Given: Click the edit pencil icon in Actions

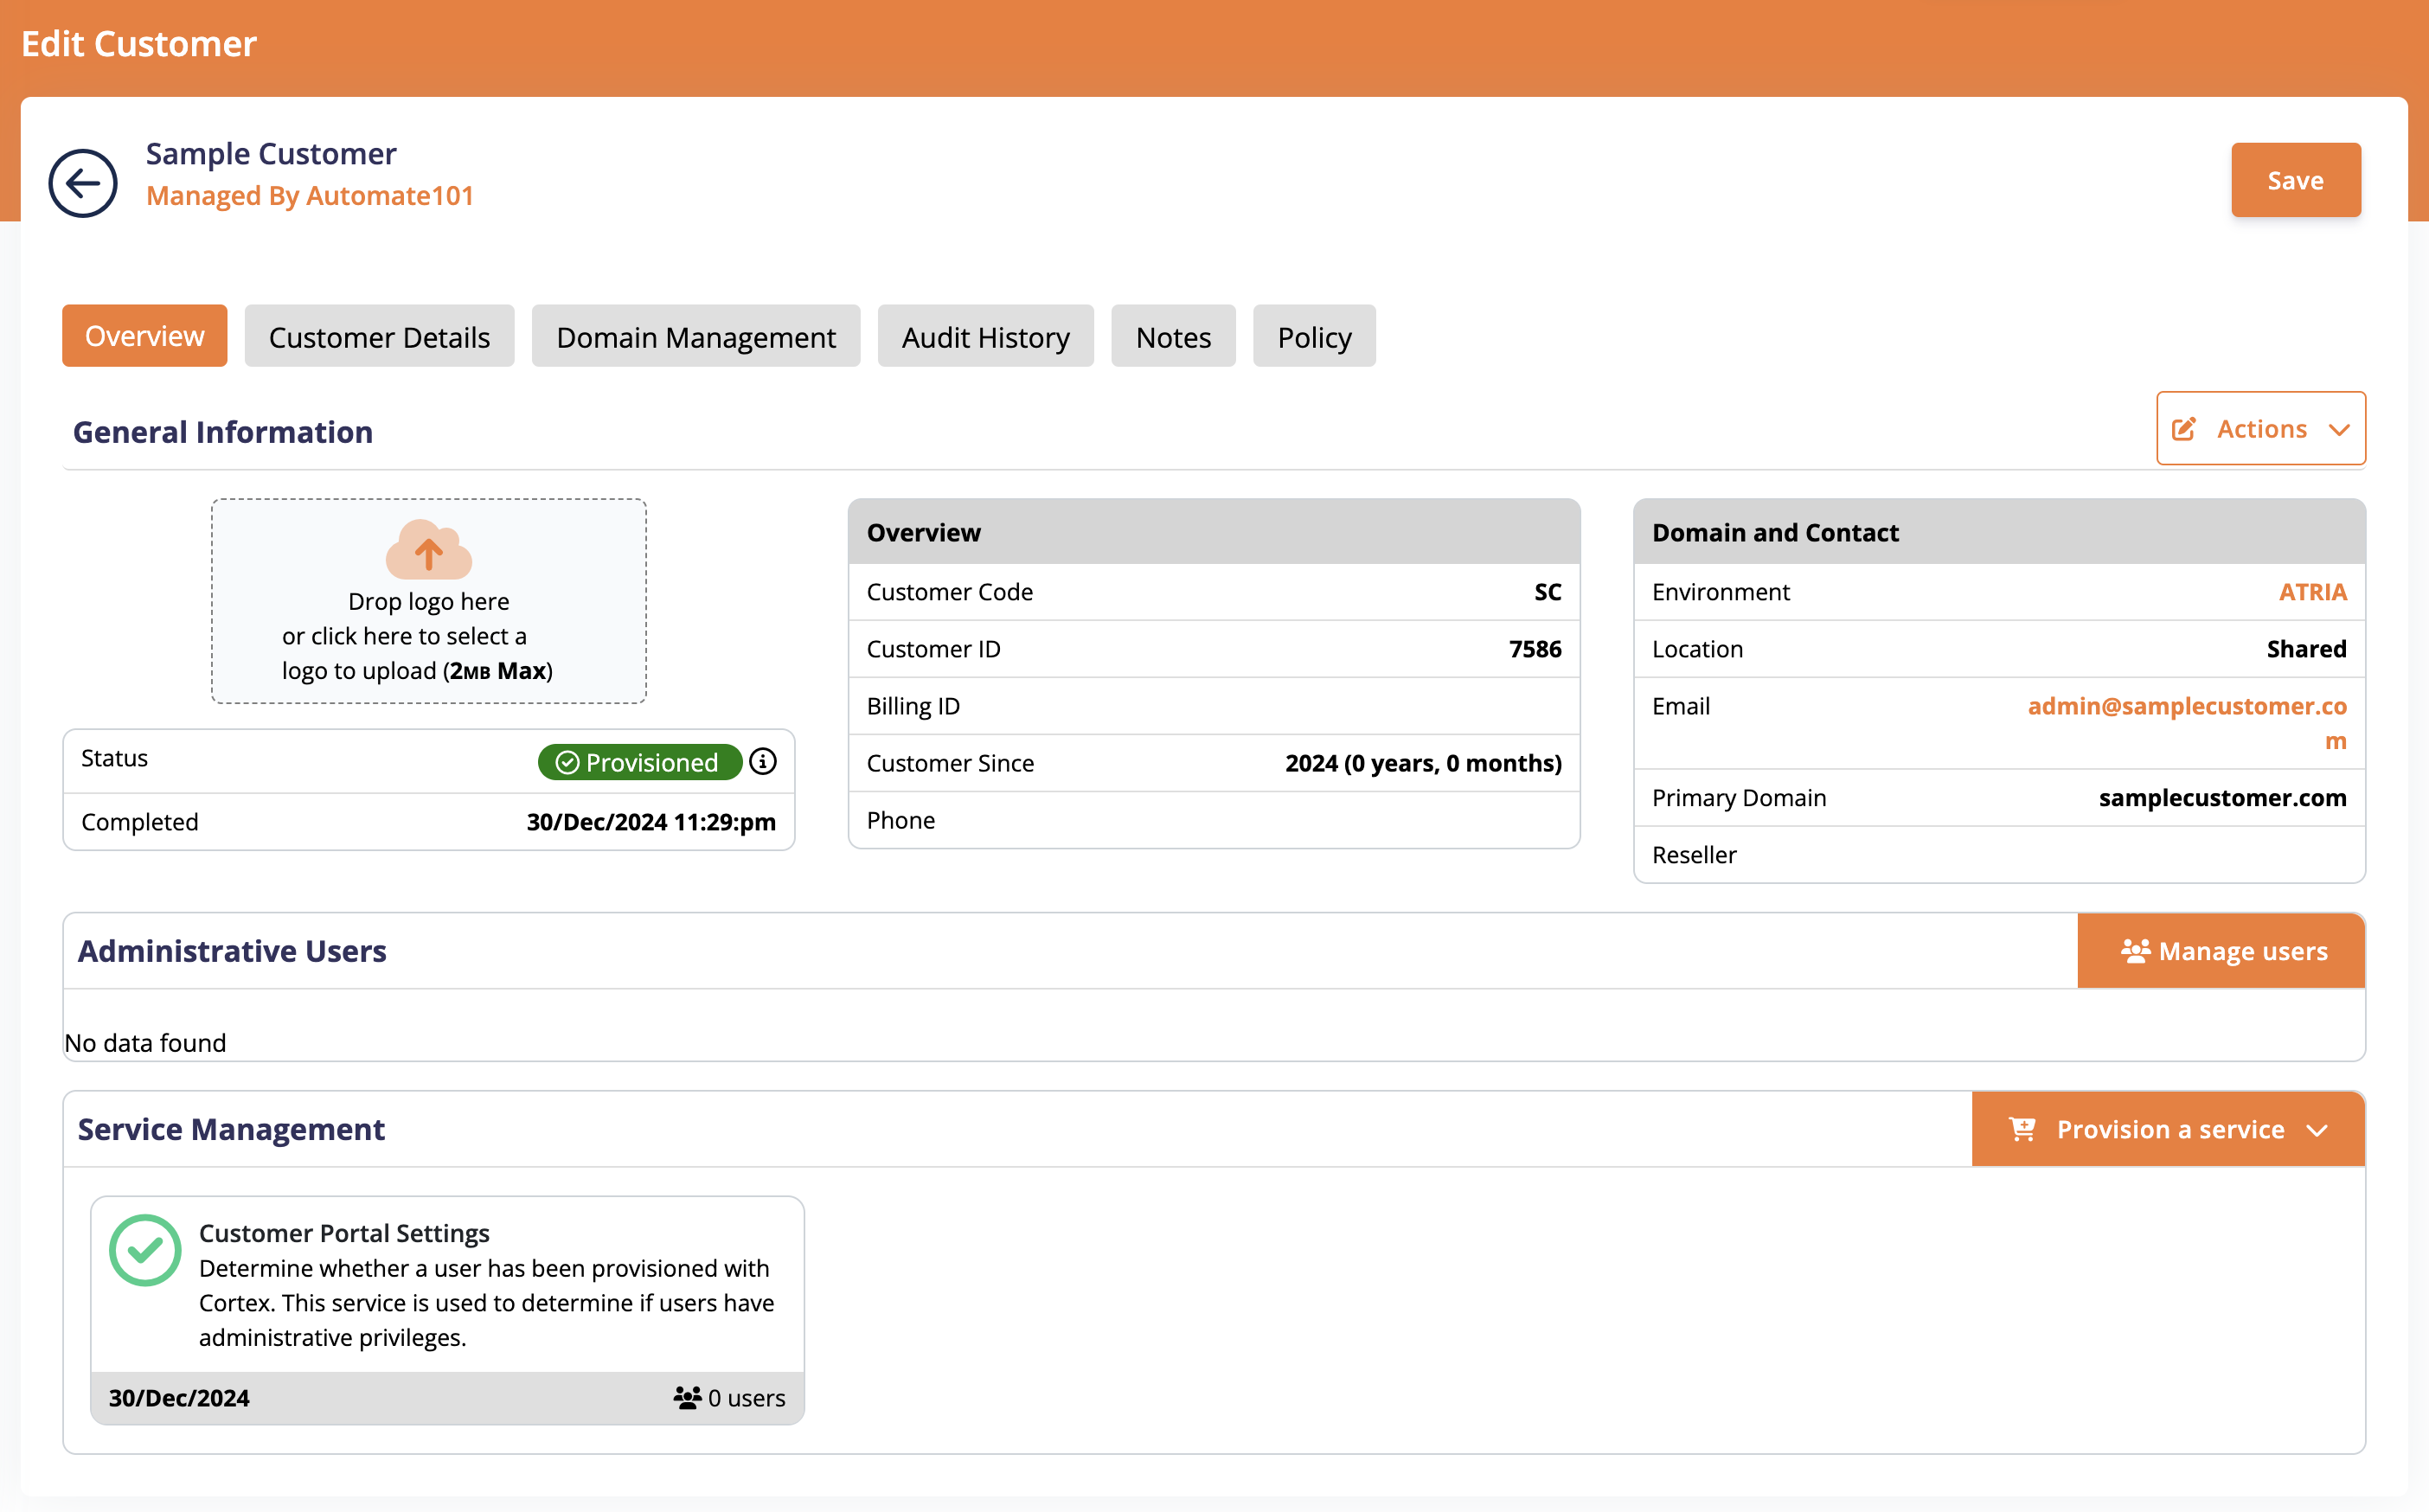Looking at the screenshot, I should coord(2185,430).
